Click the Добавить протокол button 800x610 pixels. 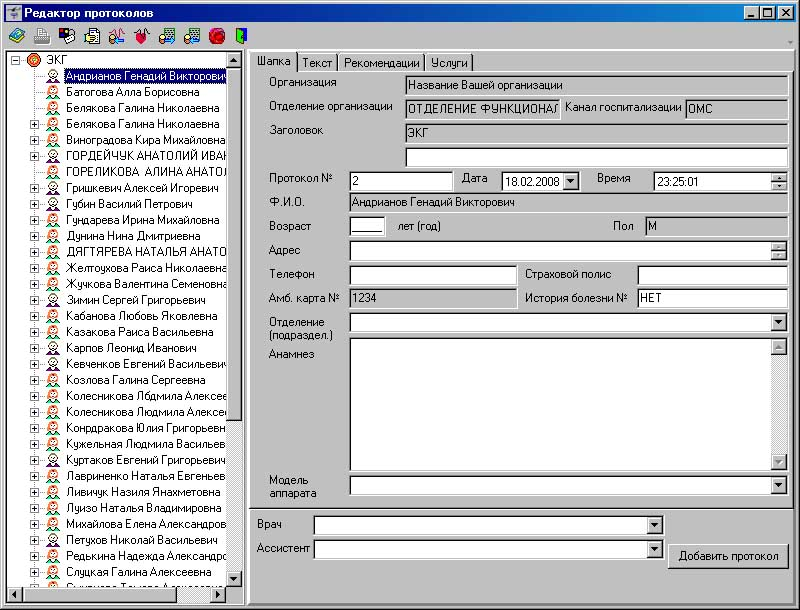(x=728, y=556)
